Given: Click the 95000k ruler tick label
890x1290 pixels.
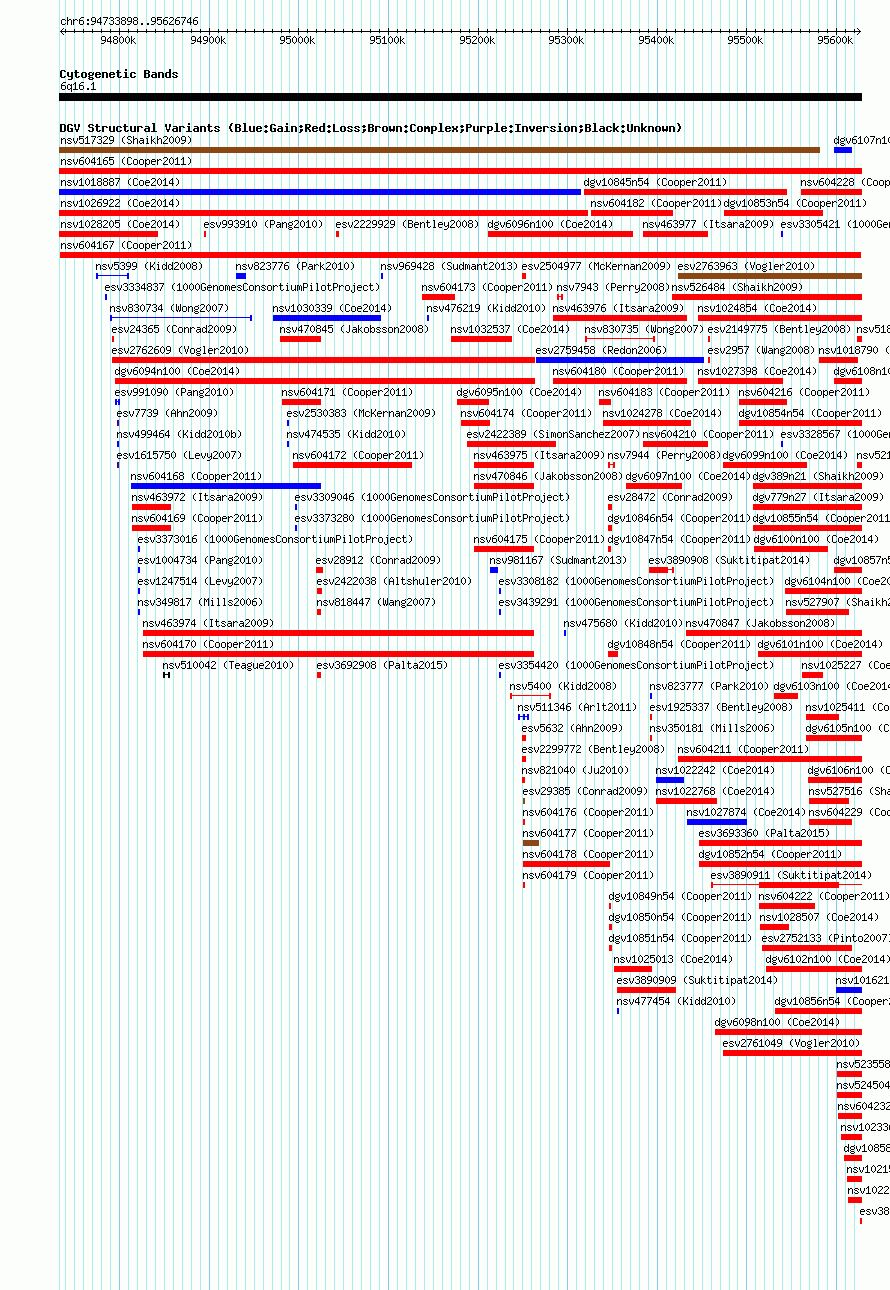Looking at the screenshot, I should (x=297, y=41).
